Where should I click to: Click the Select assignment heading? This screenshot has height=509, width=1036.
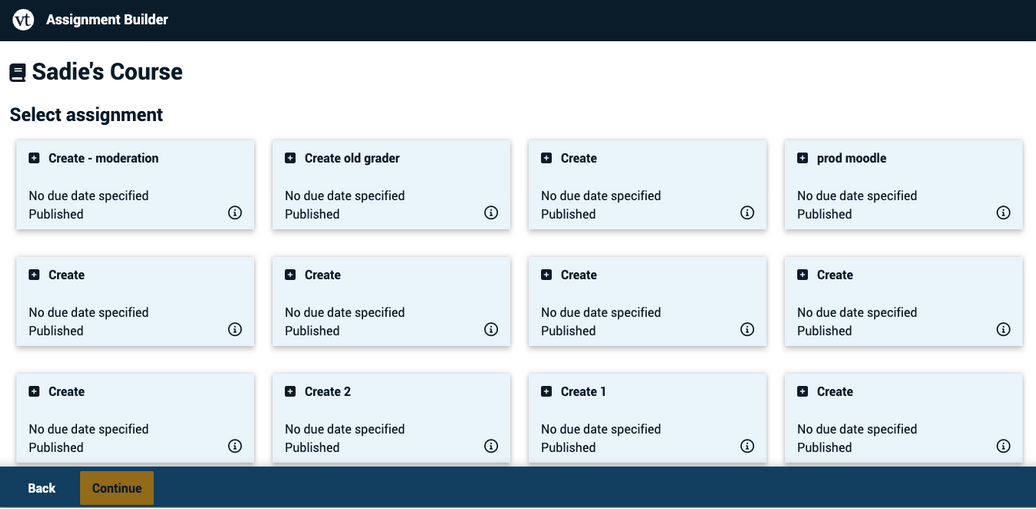point(87,114)
